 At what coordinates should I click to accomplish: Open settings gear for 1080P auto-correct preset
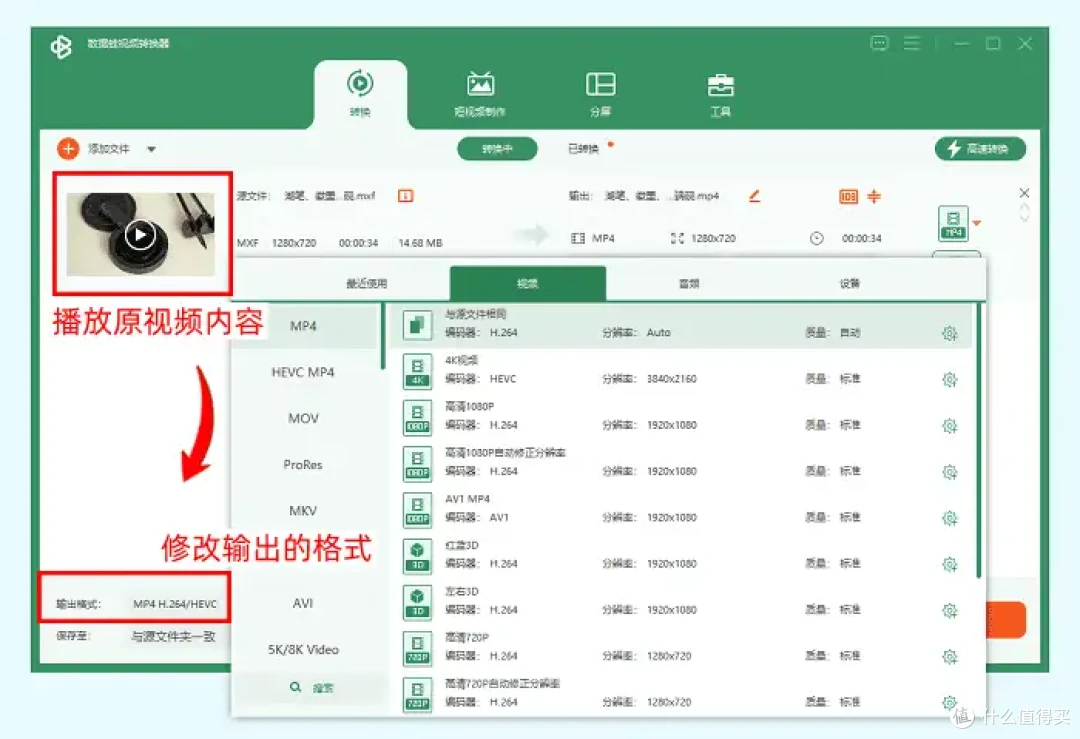[x=950, y=472]
